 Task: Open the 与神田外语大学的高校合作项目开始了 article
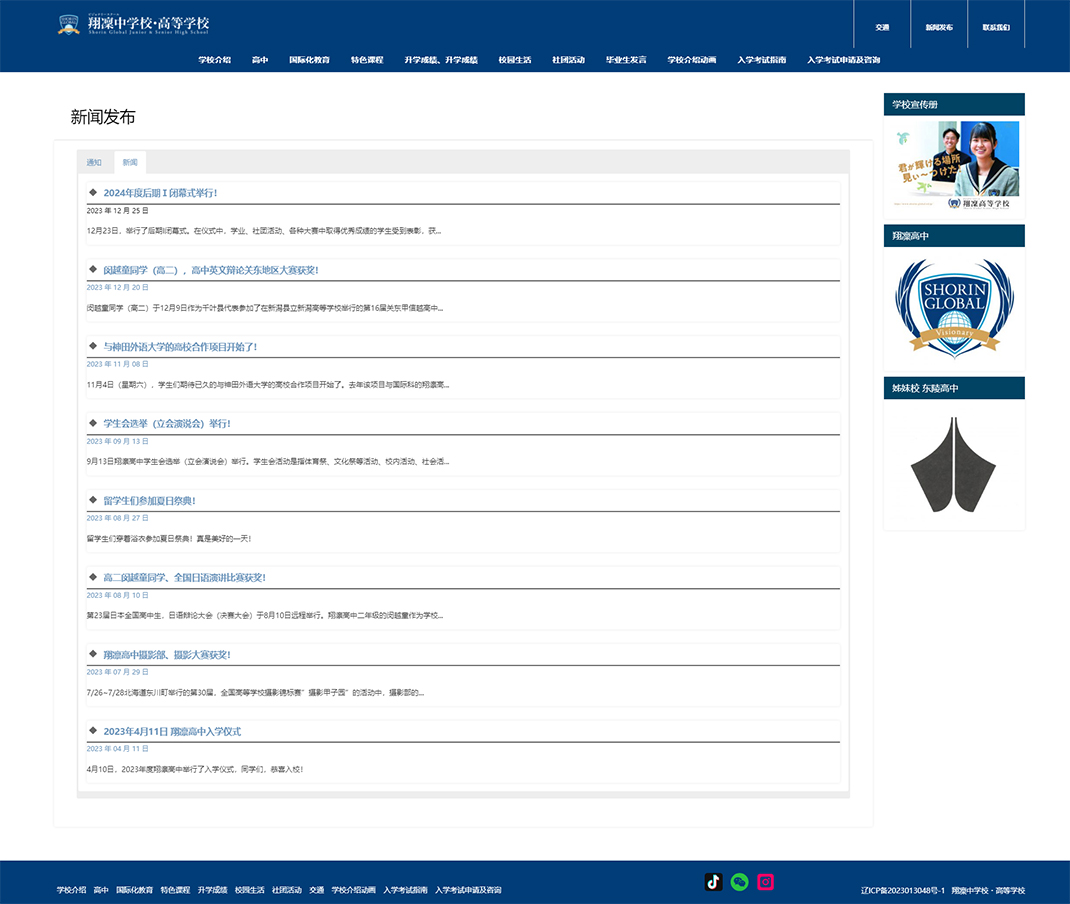(180, 347)
